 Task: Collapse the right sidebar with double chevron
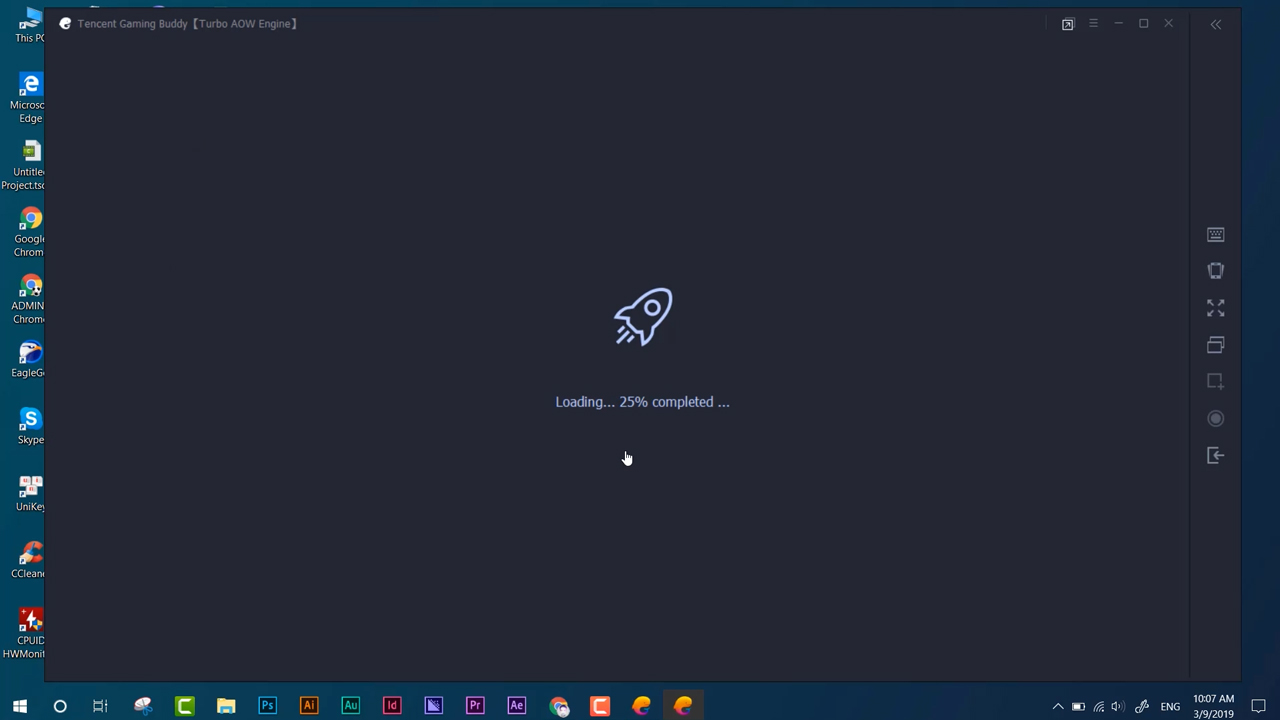pos(1215,24)
